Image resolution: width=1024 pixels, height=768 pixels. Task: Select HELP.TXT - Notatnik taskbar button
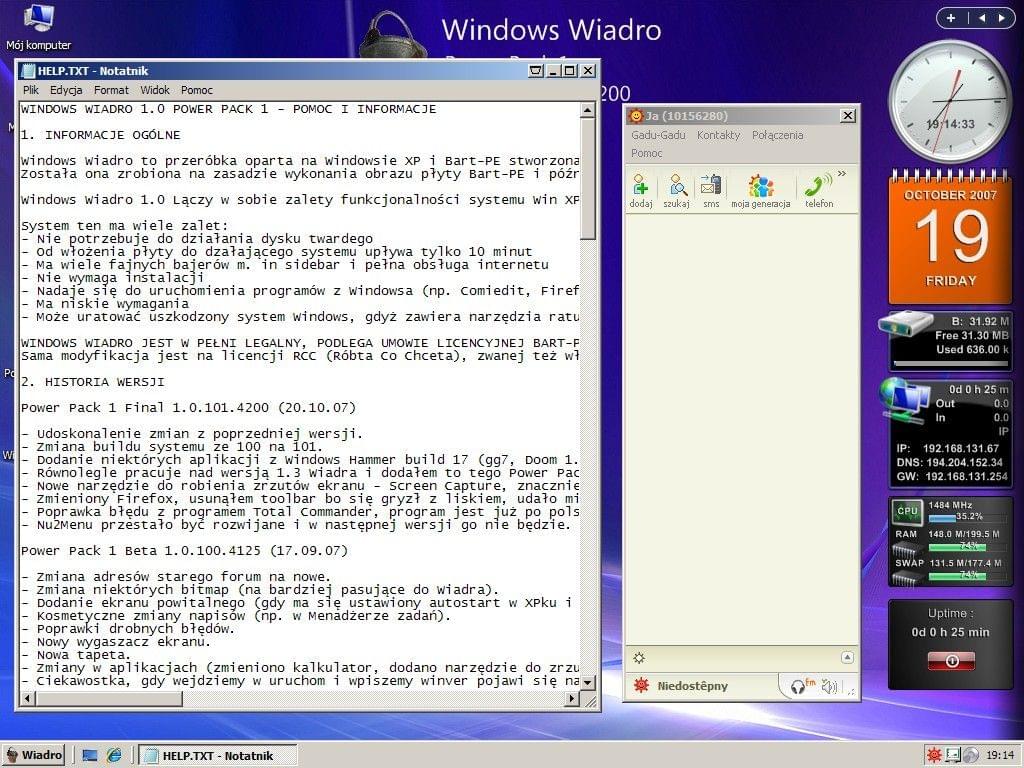coord(218,756)
